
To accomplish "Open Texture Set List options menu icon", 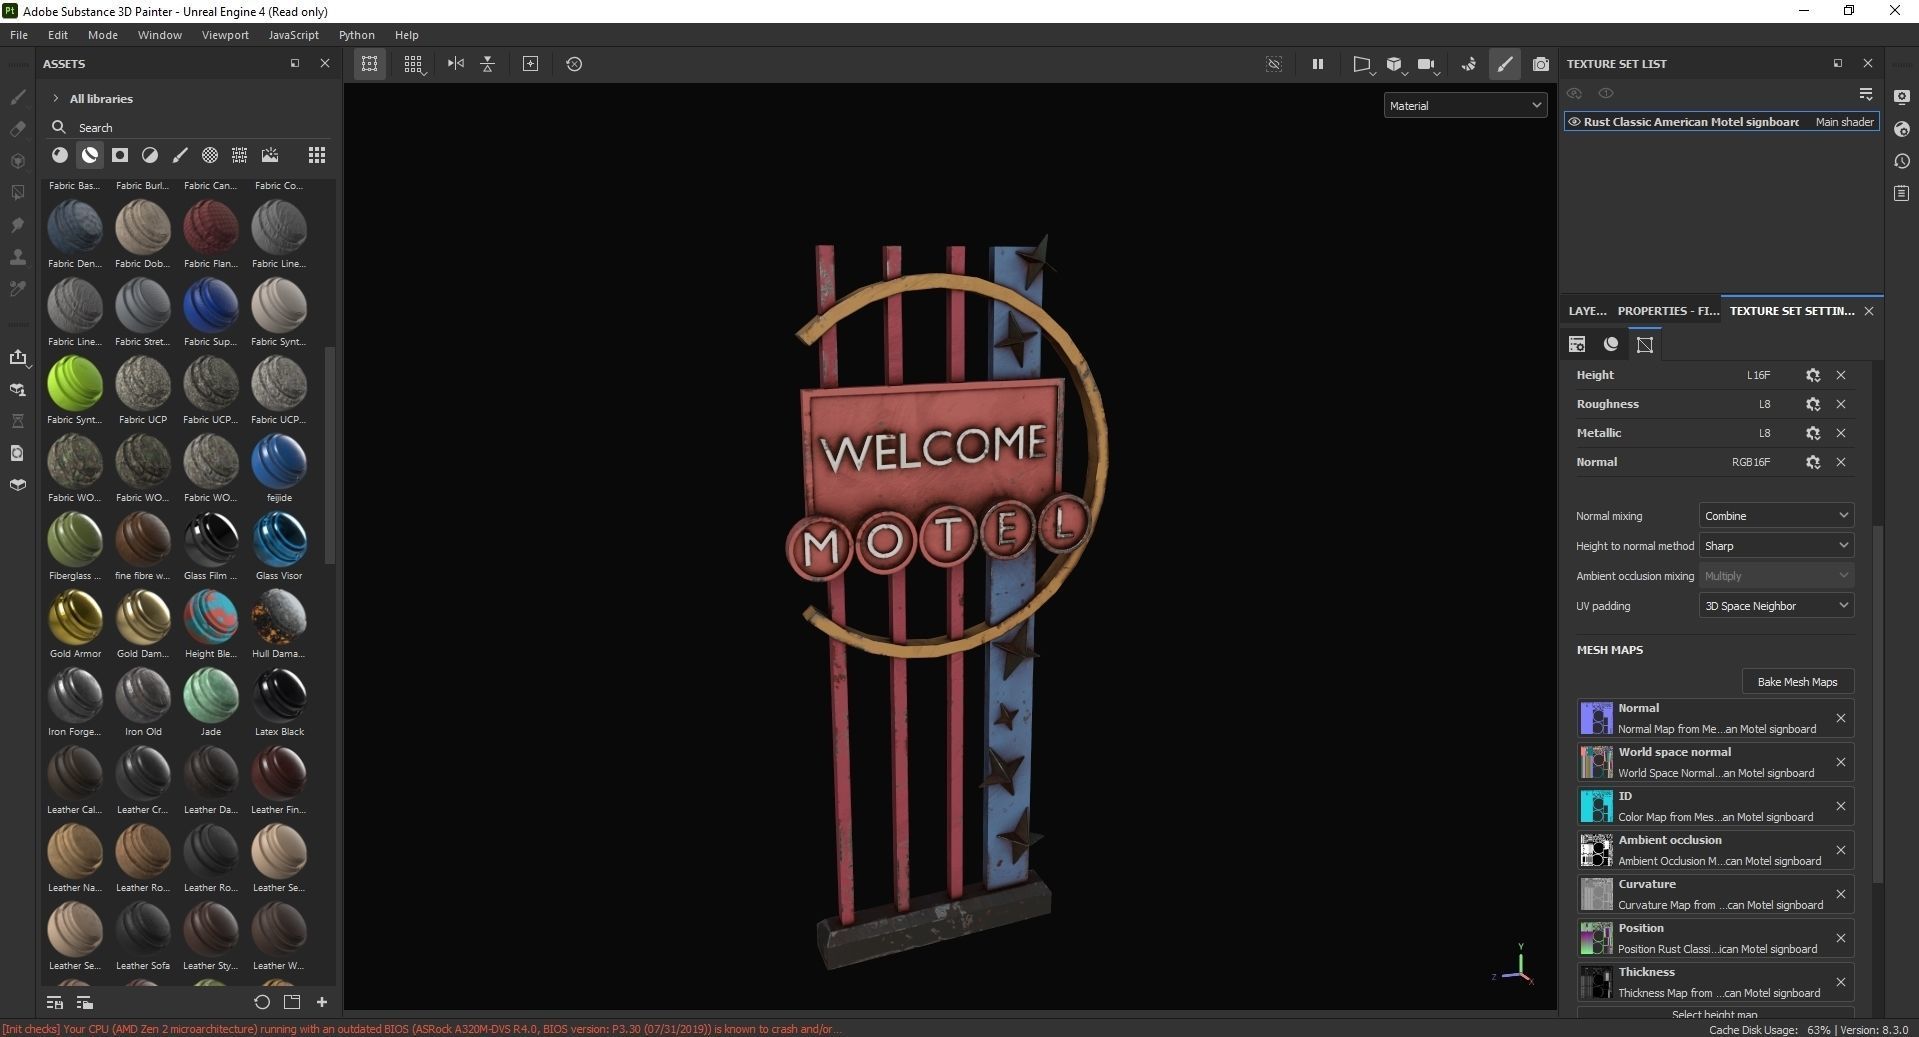I will (1866, 93).
